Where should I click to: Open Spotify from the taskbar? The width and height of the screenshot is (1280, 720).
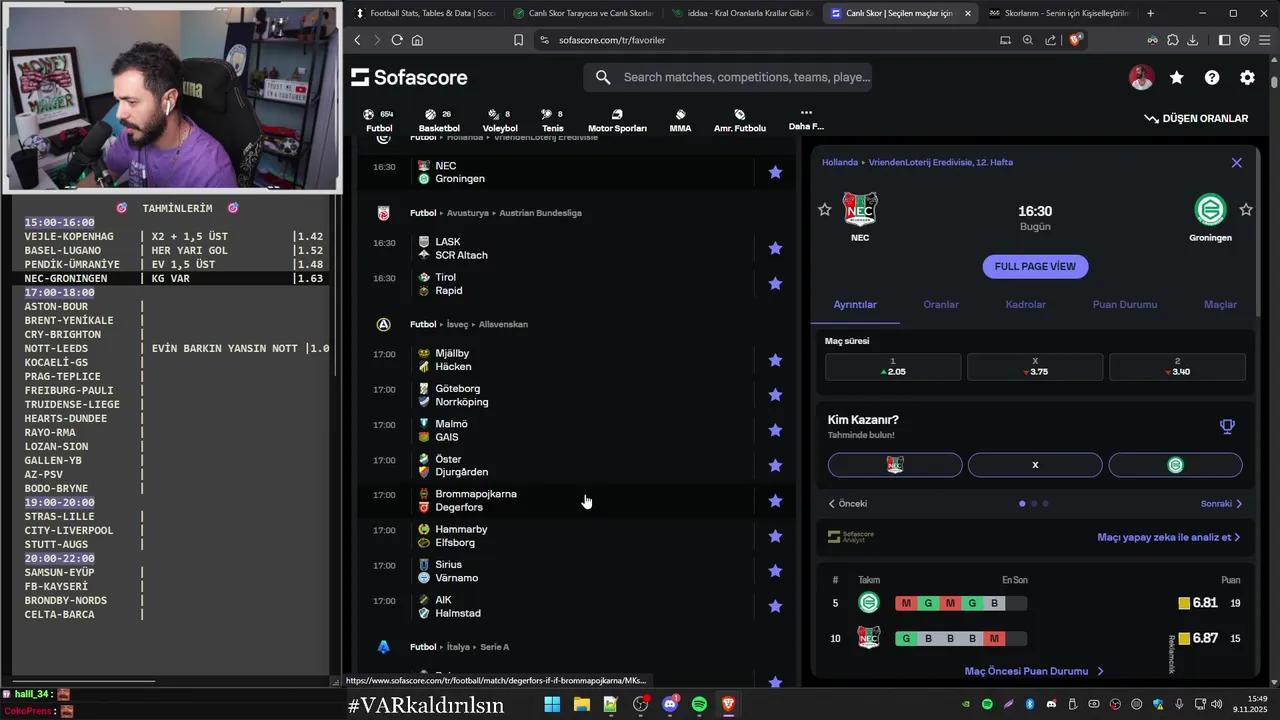coord(699,705)
